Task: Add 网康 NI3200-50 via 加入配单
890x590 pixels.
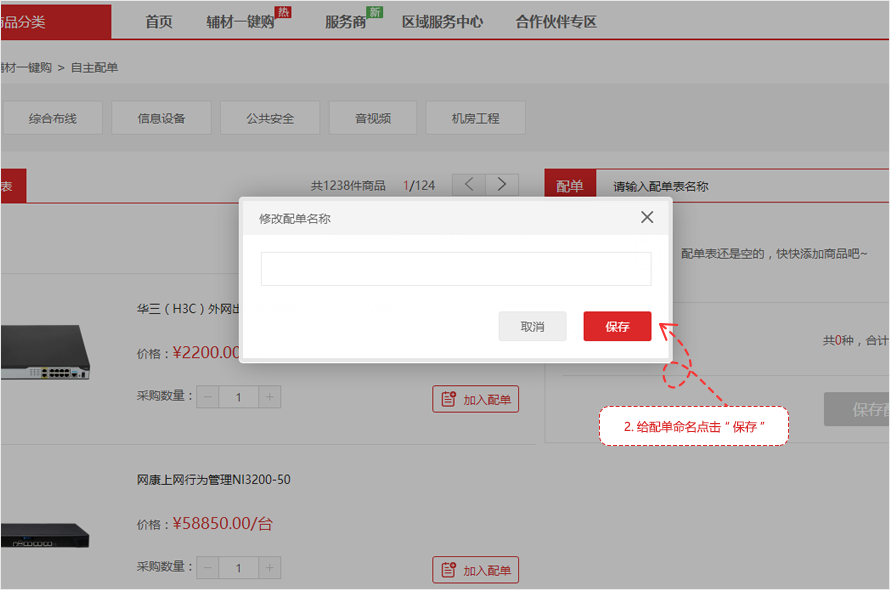Action: click(x=476, y=571)
